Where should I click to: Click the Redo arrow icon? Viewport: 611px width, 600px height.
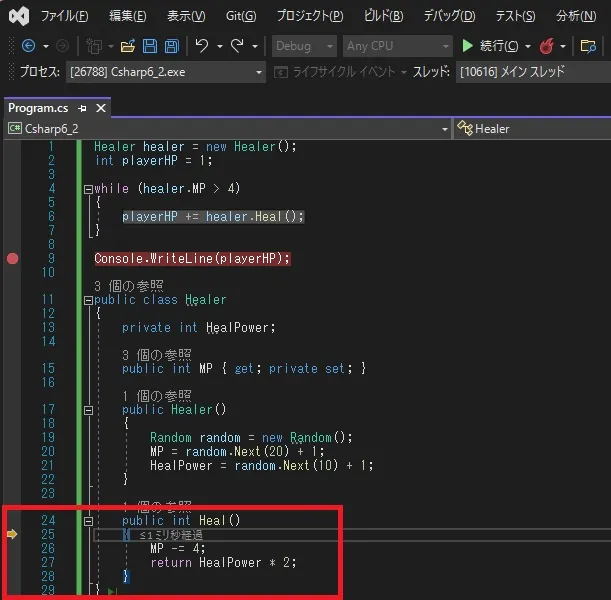click(x=237, y=46)
